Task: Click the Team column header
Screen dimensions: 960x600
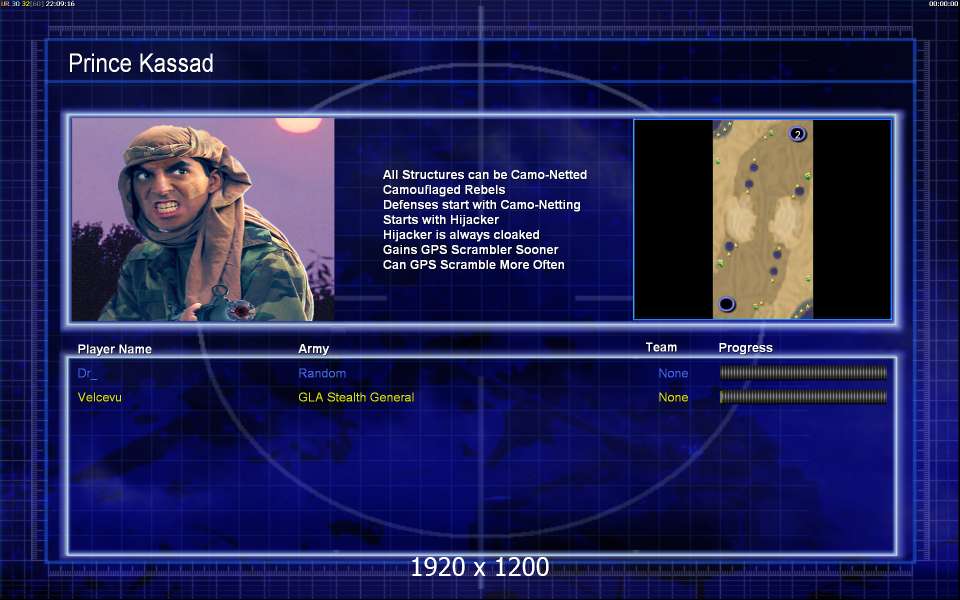Action: [x=661, y=347]
